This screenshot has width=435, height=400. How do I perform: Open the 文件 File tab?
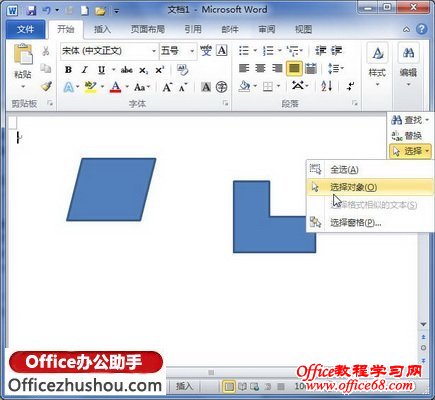(x=25, y=29)
